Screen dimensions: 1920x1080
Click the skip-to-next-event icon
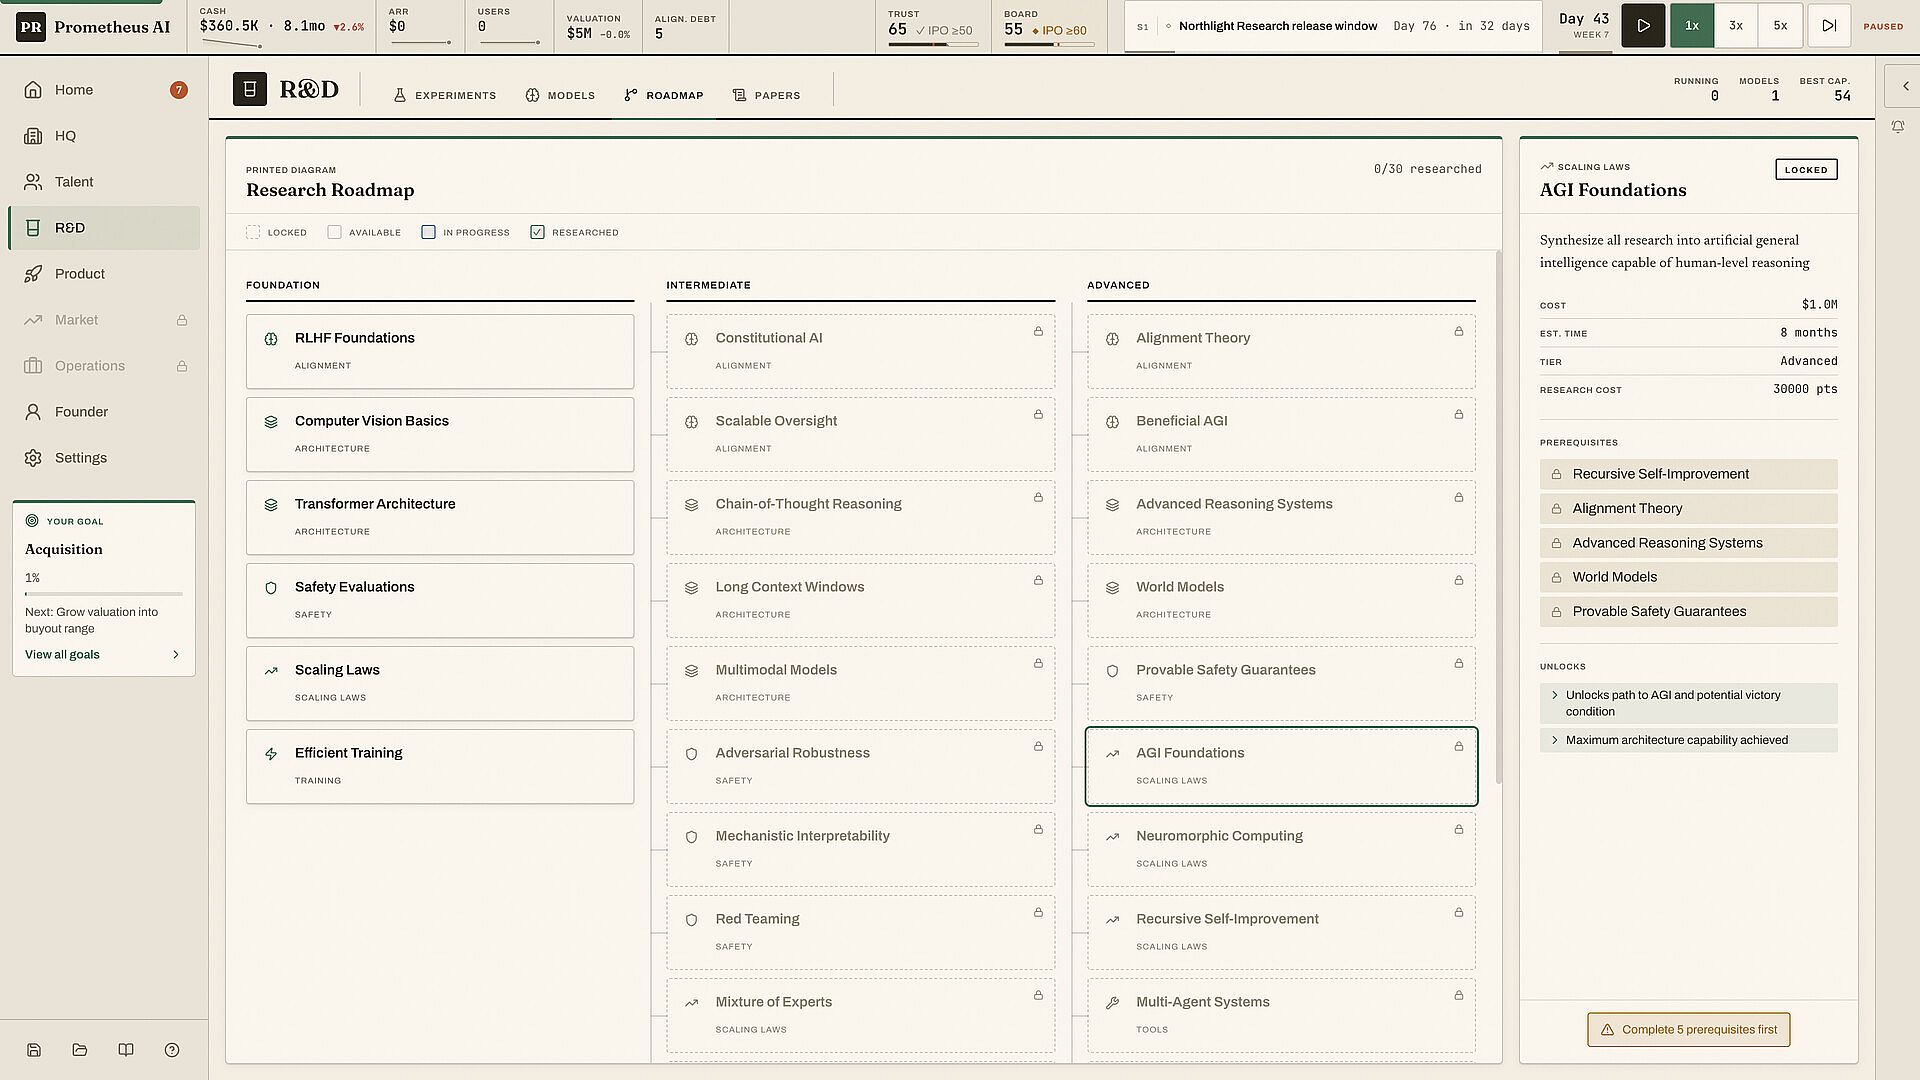click(x=1828, y=26)
